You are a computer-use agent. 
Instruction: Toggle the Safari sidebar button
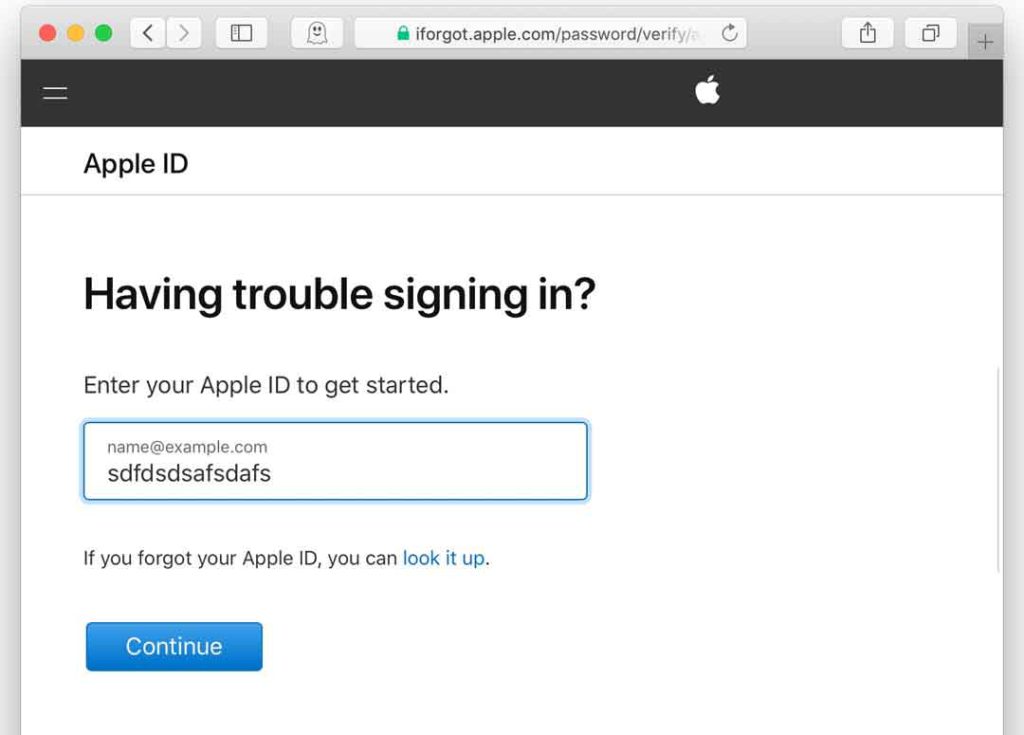pyautogui.click(x=241, y=33)
